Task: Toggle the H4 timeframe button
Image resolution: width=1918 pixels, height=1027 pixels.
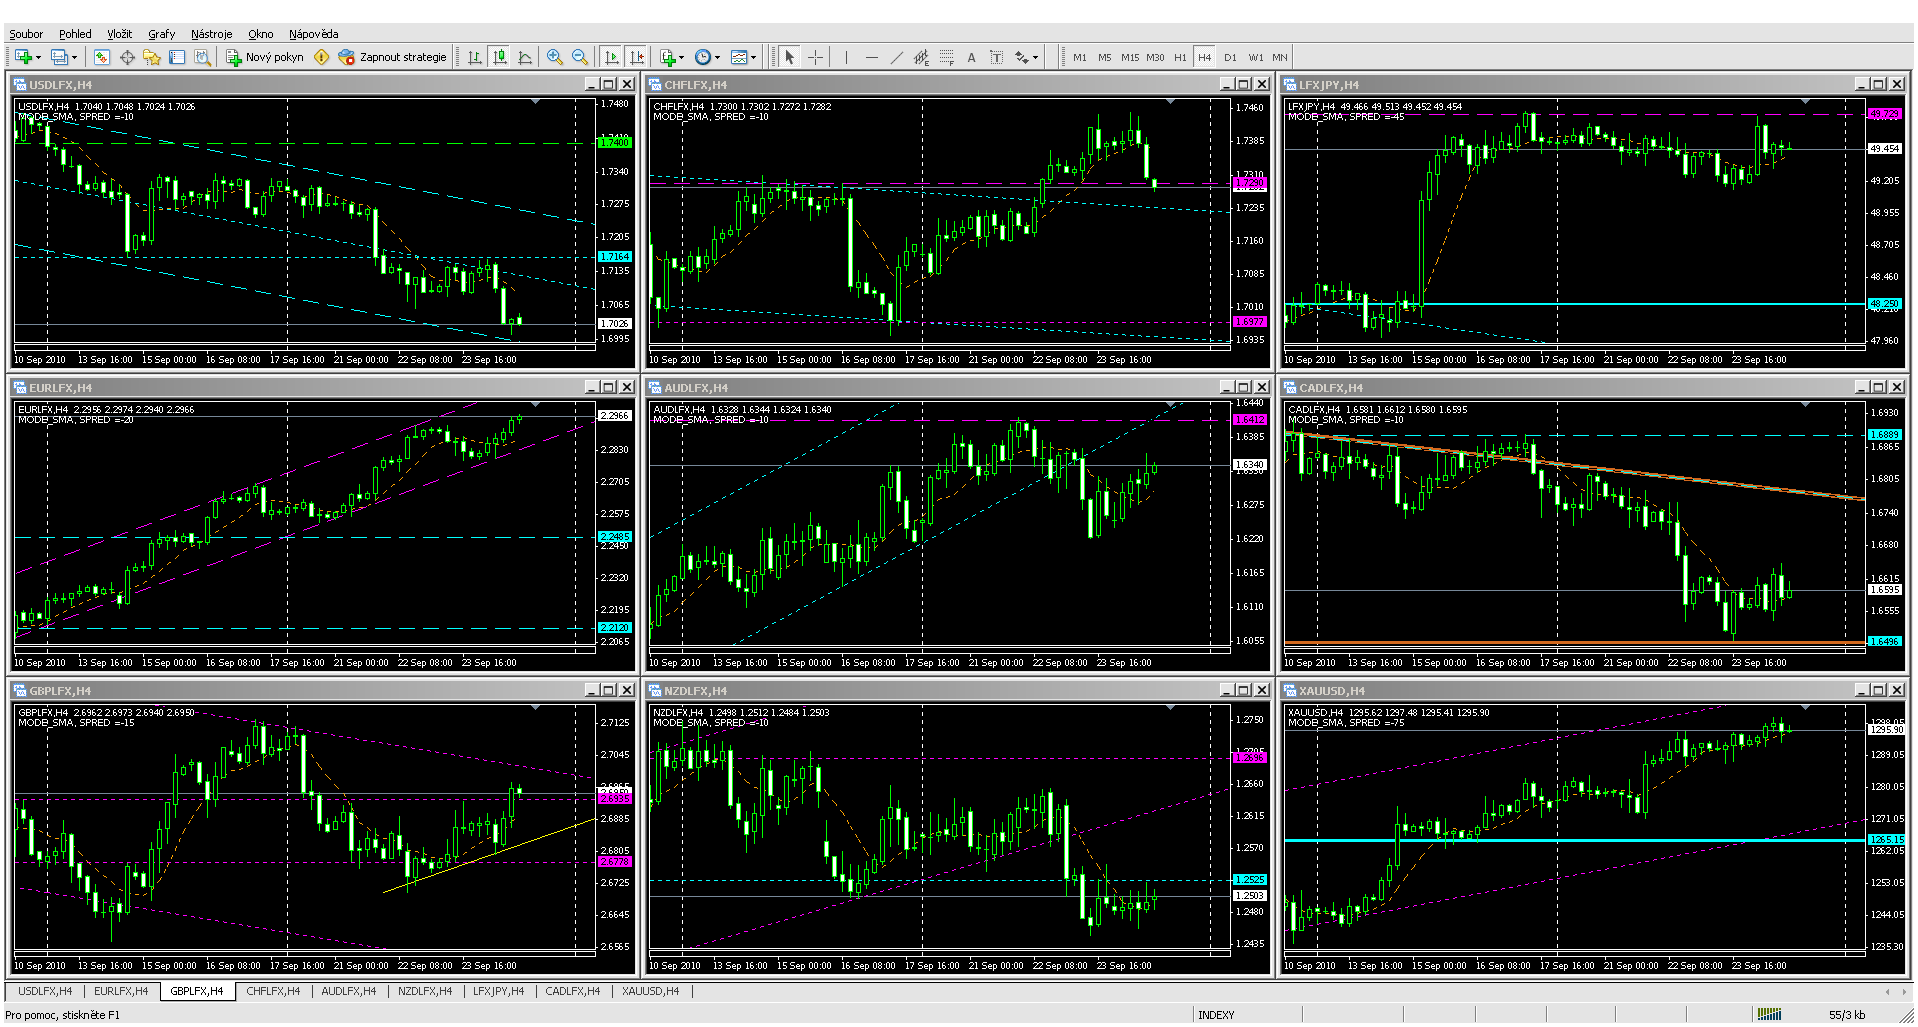Action: (1205, 58)
